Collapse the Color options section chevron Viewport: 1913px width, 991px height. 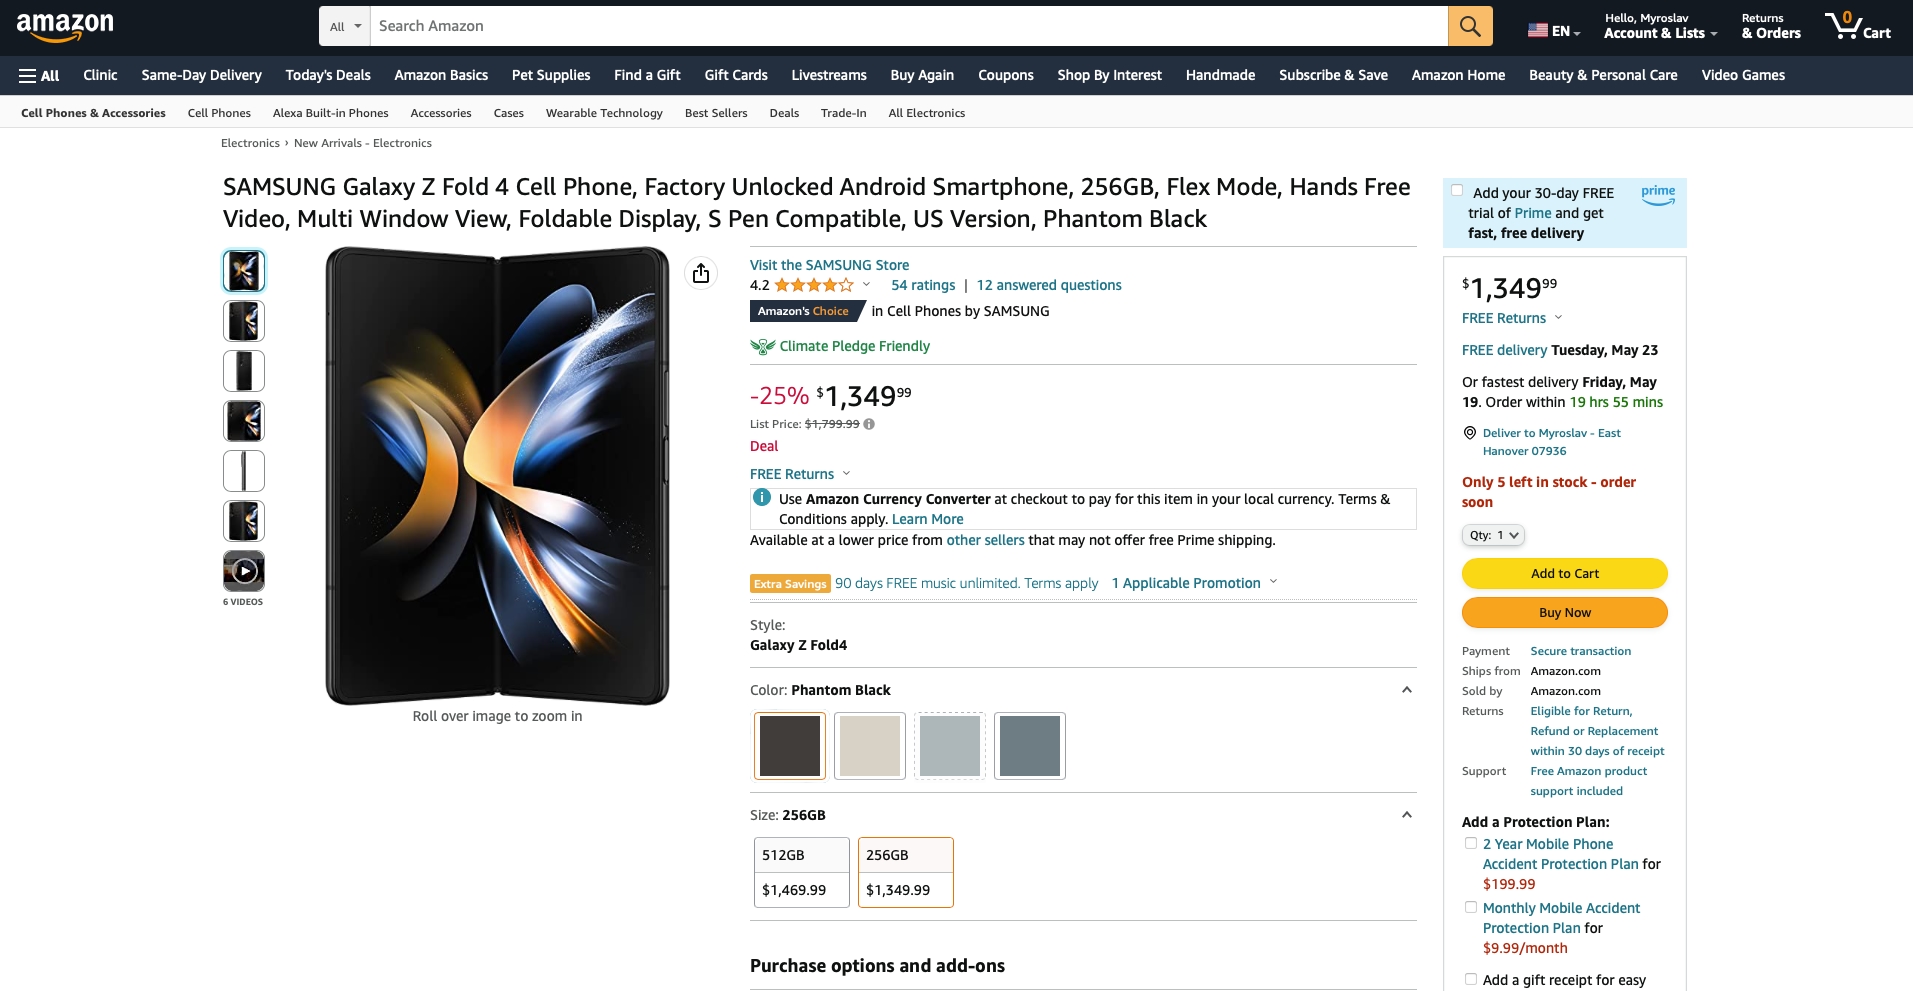click(1406, 690)
